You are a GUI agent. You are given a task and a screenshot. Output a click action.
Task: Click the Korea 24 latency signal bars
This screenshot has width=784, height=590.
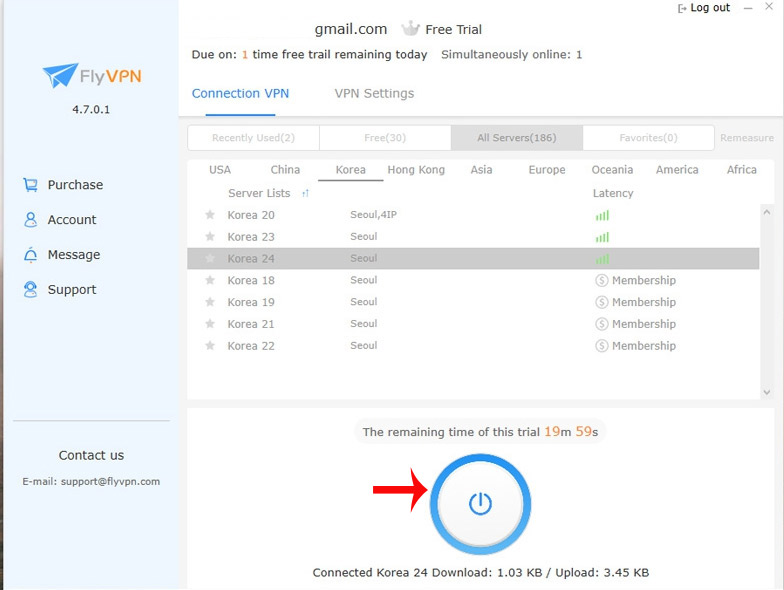pyautogui.click(x=602, y=259)
